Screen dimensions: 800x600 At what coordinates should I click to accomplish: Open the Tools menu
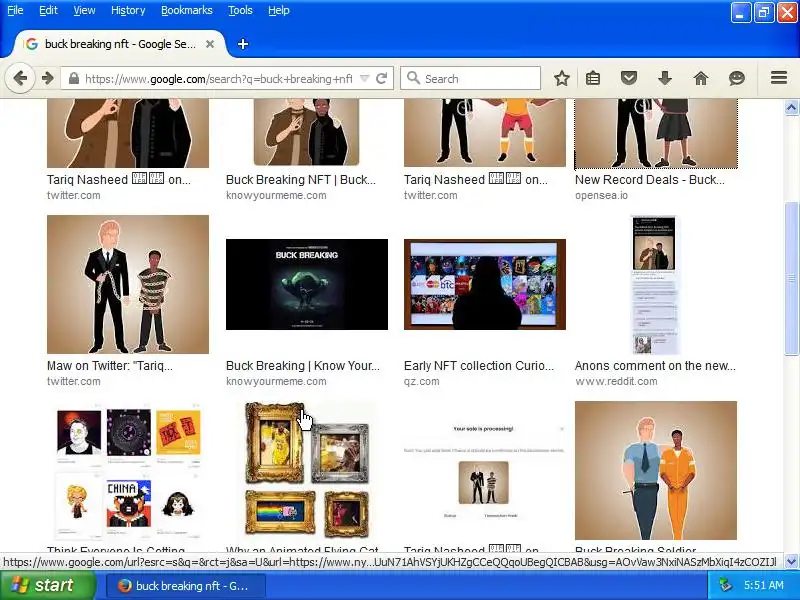click(x=240, y=10)
